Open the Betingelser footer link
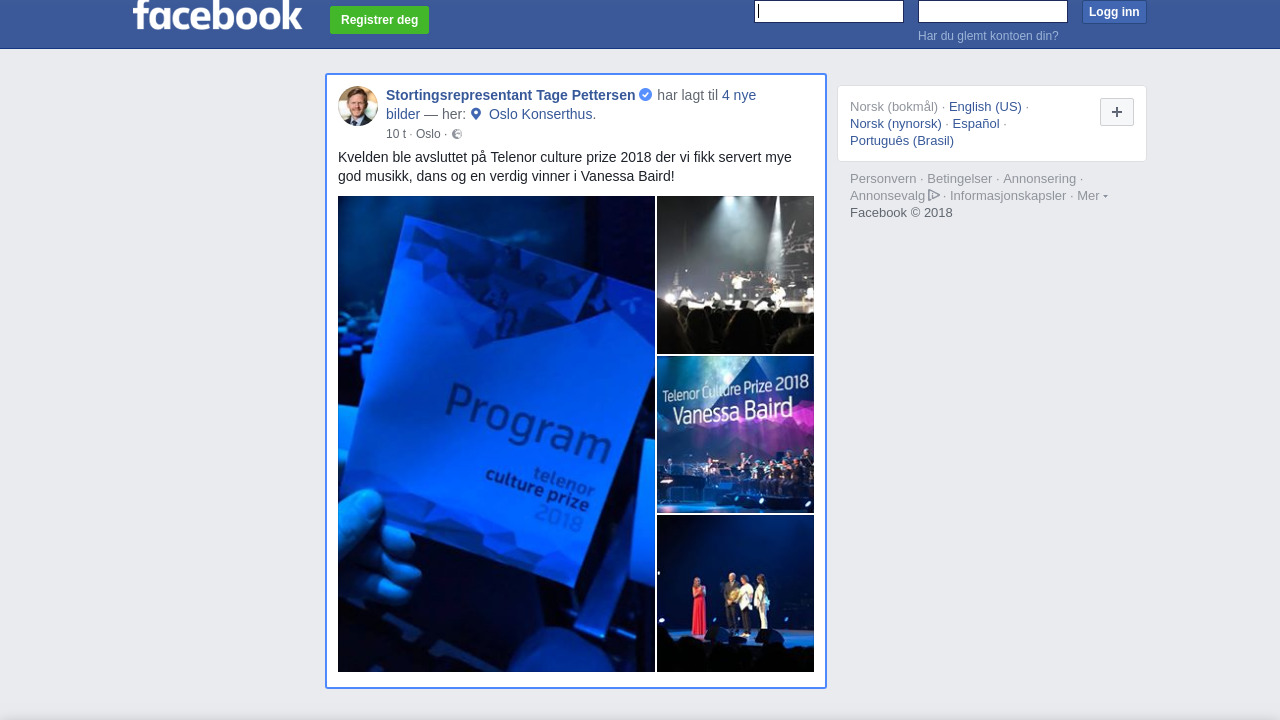Image resolution: width=1280 pixels, height=720 pixels. [960, 179]
